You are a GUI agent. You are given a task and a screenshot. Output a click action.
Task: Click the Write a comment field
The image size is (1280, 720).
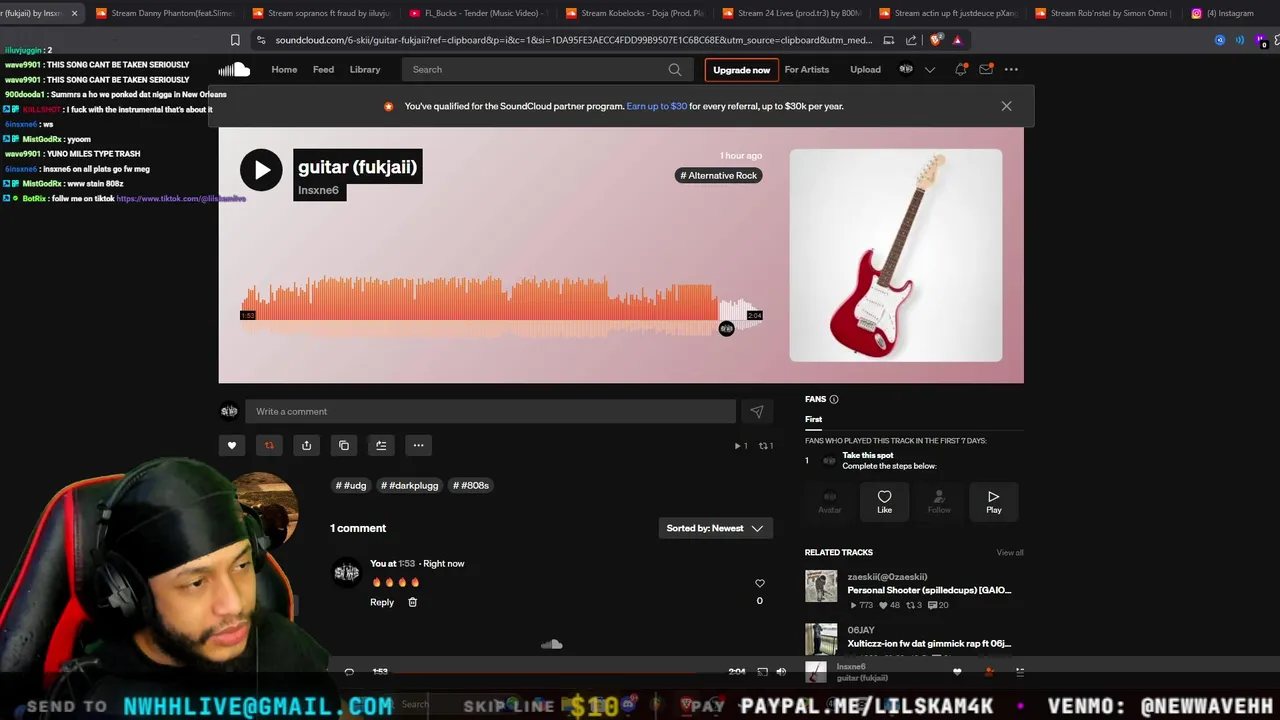click(x=491, y=411)
